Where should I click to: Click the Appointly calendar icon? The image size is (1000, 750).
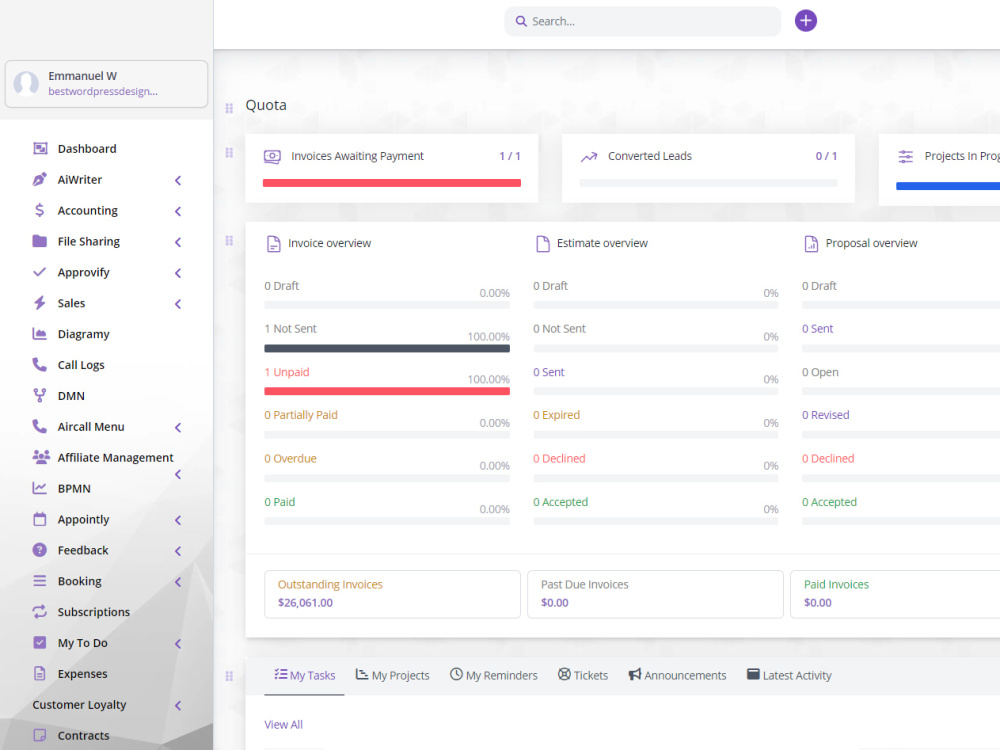pyautogui.click(x=40, y=519)
